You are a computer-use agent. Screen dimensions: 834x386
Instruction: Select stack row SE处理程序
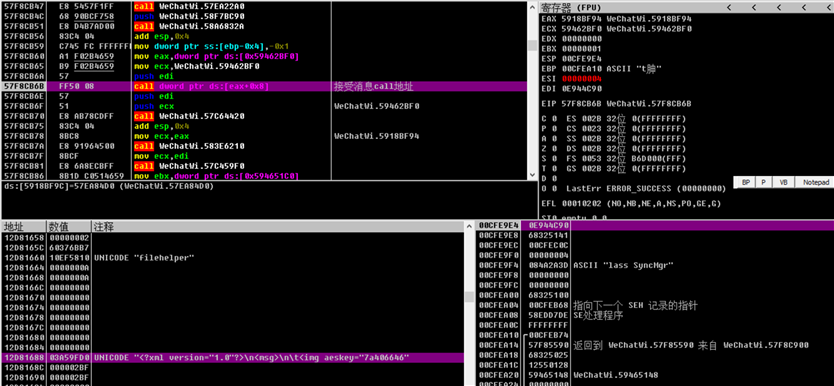click(654, 315)
